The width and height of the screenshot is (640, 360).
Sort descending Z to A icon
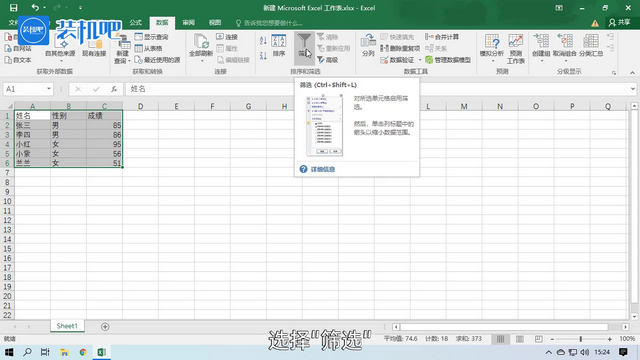(263, 55)
